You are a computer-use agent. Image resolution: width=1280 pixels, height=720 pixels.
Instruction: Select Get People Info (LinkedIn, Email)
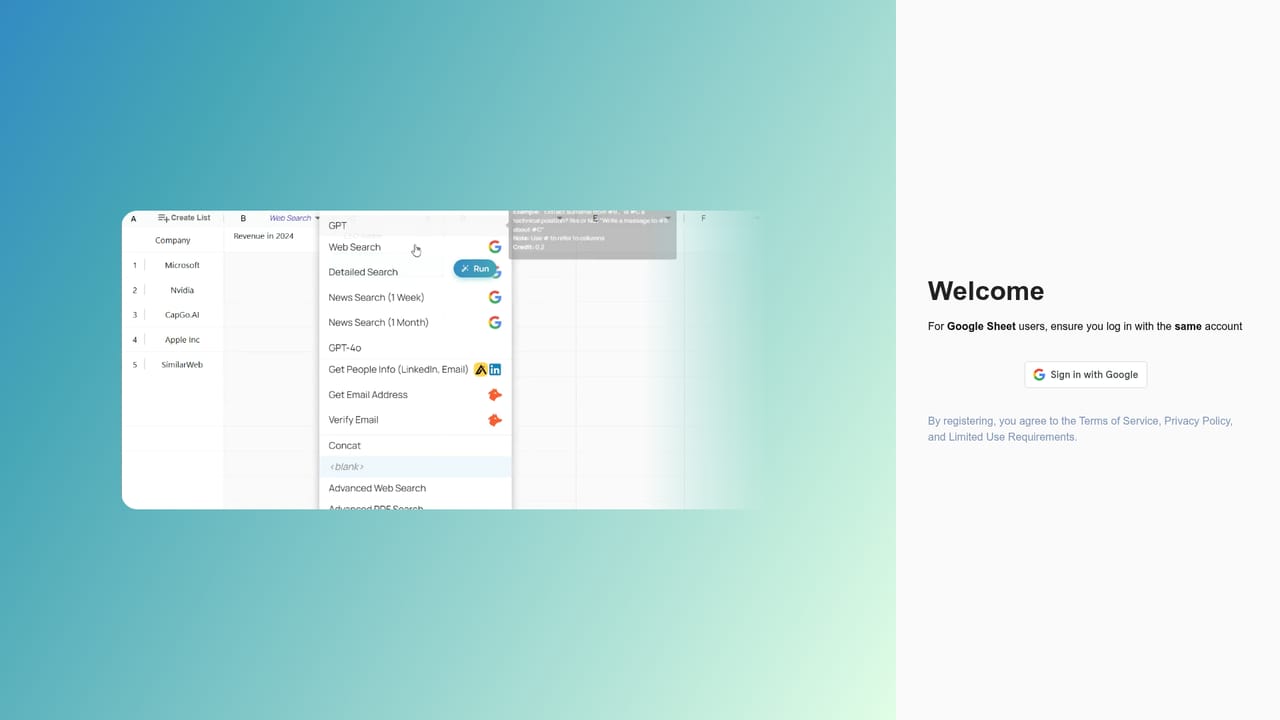pyautogui.click(x=398, y=370)
